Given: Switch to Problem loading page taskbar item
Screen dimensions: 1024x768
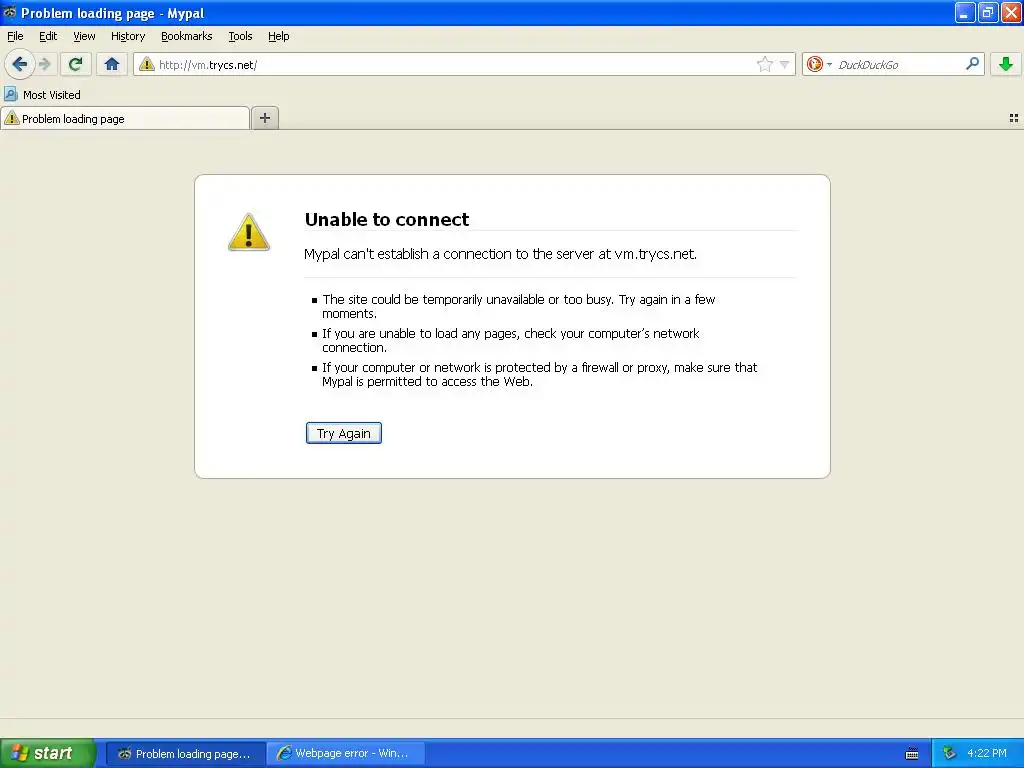Looking at the screenshot, I should [185, 754].
